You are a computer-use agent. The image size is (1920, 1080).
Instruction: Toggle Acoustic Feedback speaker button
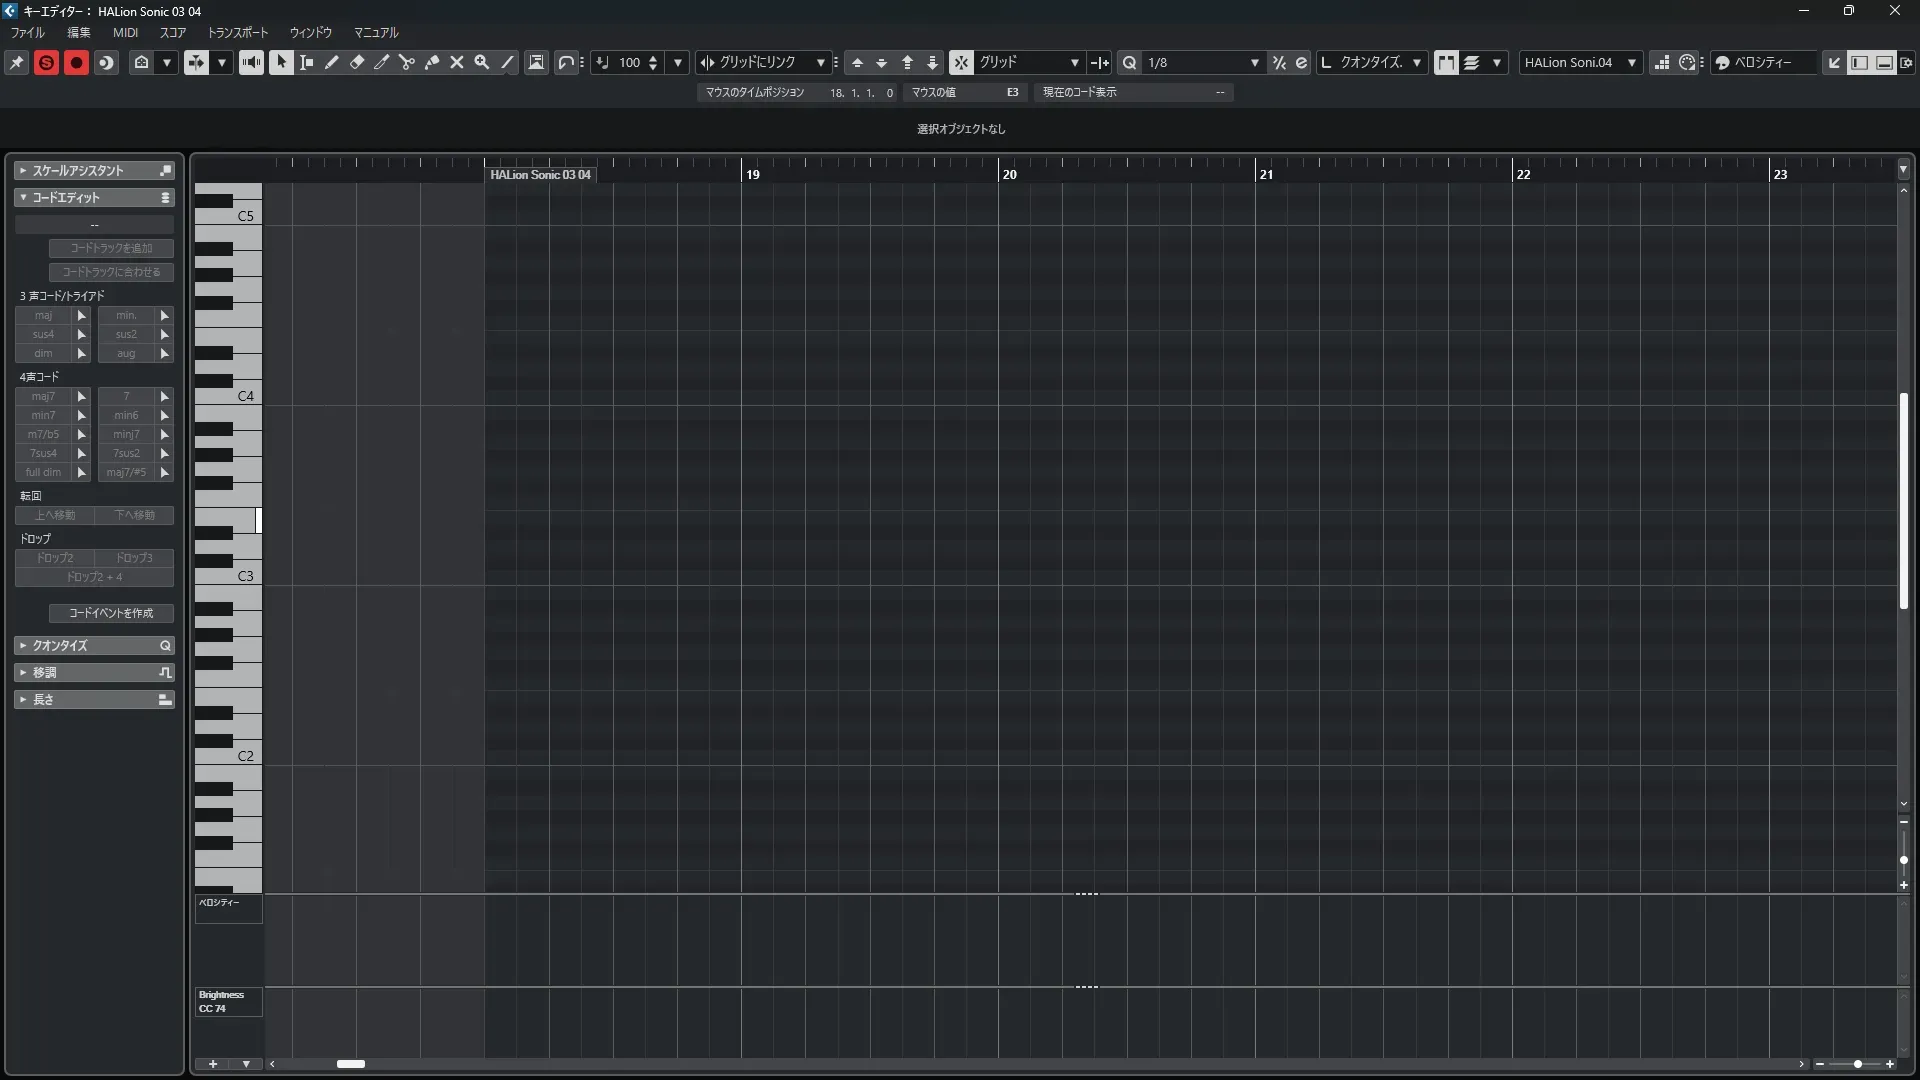[251, 62]
